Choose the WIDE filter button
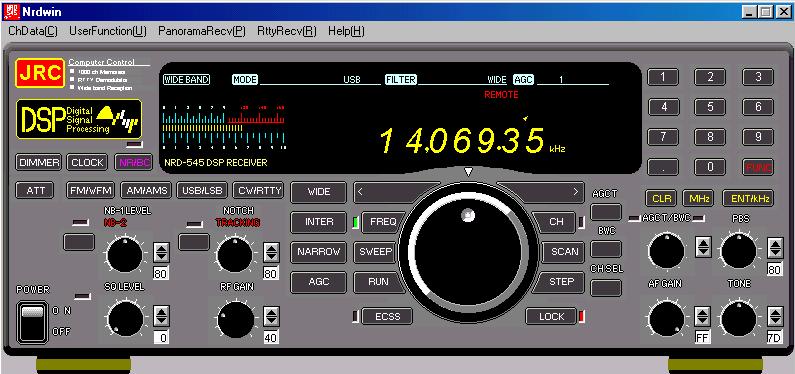Viewport: 795px width, 374px height. [319, 192]
